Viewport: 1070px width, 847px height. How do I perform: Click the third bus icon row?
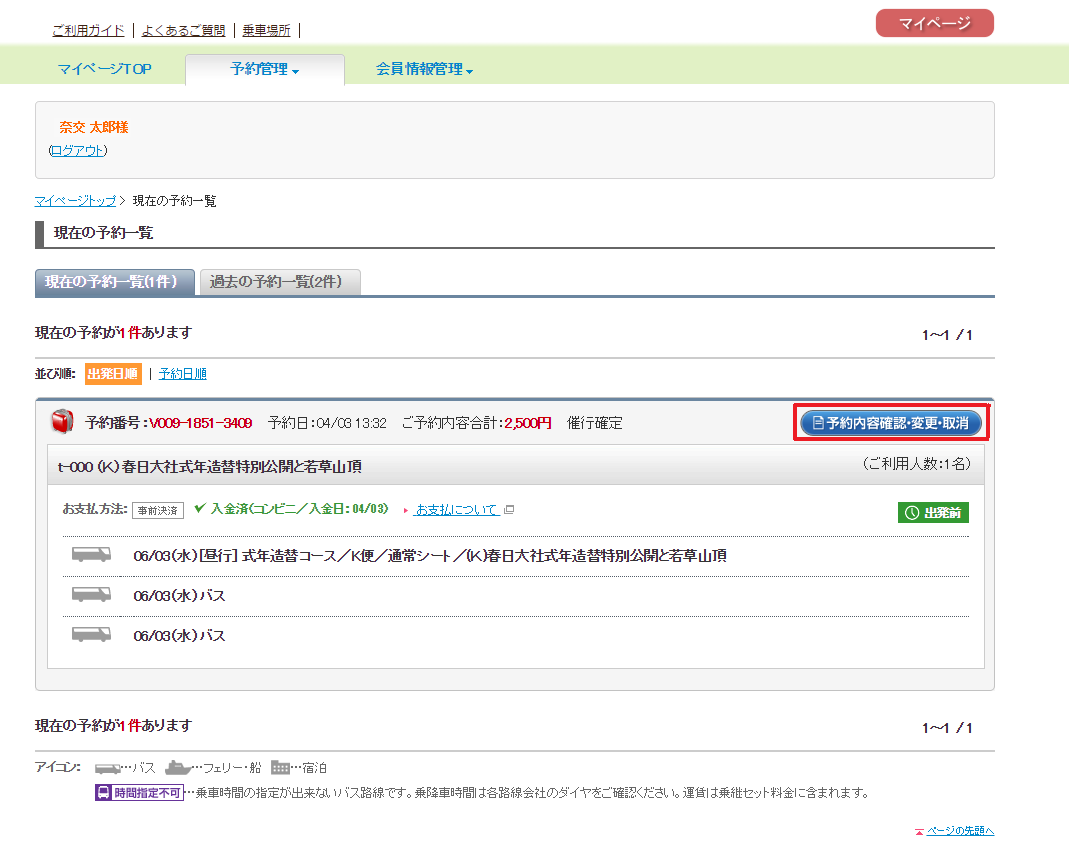[516, 635]
